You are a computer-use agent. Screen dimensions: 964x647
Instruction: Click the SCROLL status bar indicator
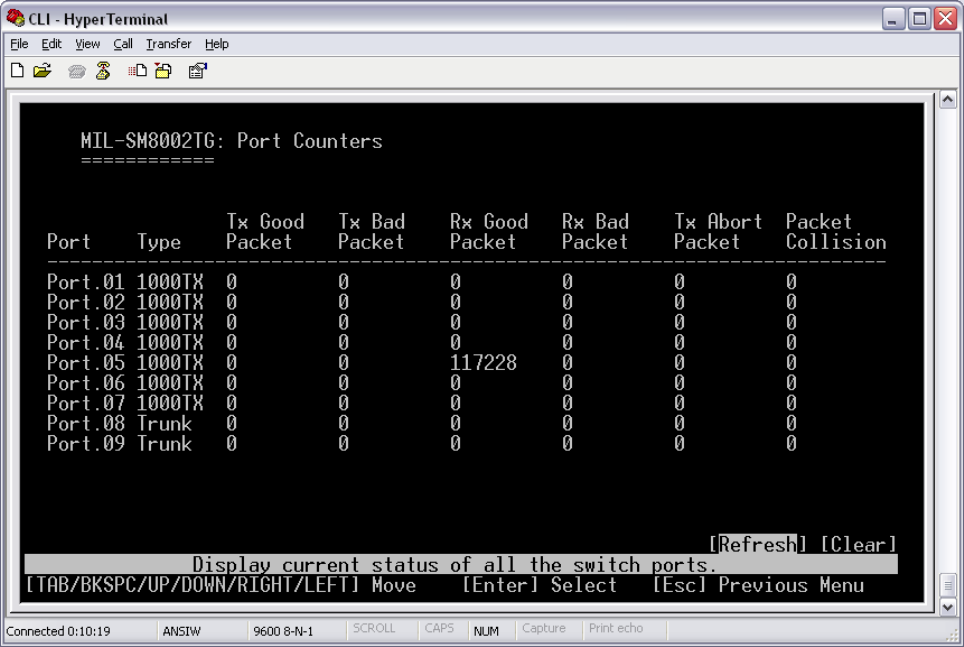(x=374, y=628)
